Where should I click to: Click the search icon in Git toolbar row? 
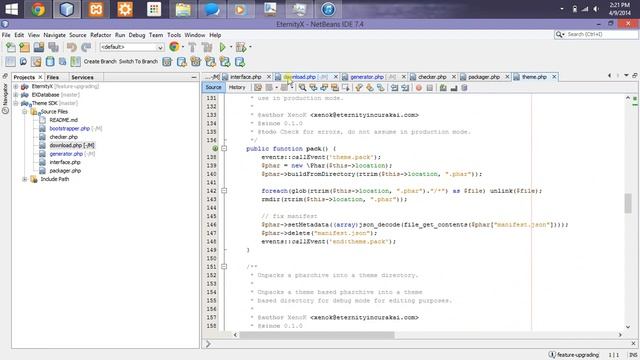[x=23, y=62]
